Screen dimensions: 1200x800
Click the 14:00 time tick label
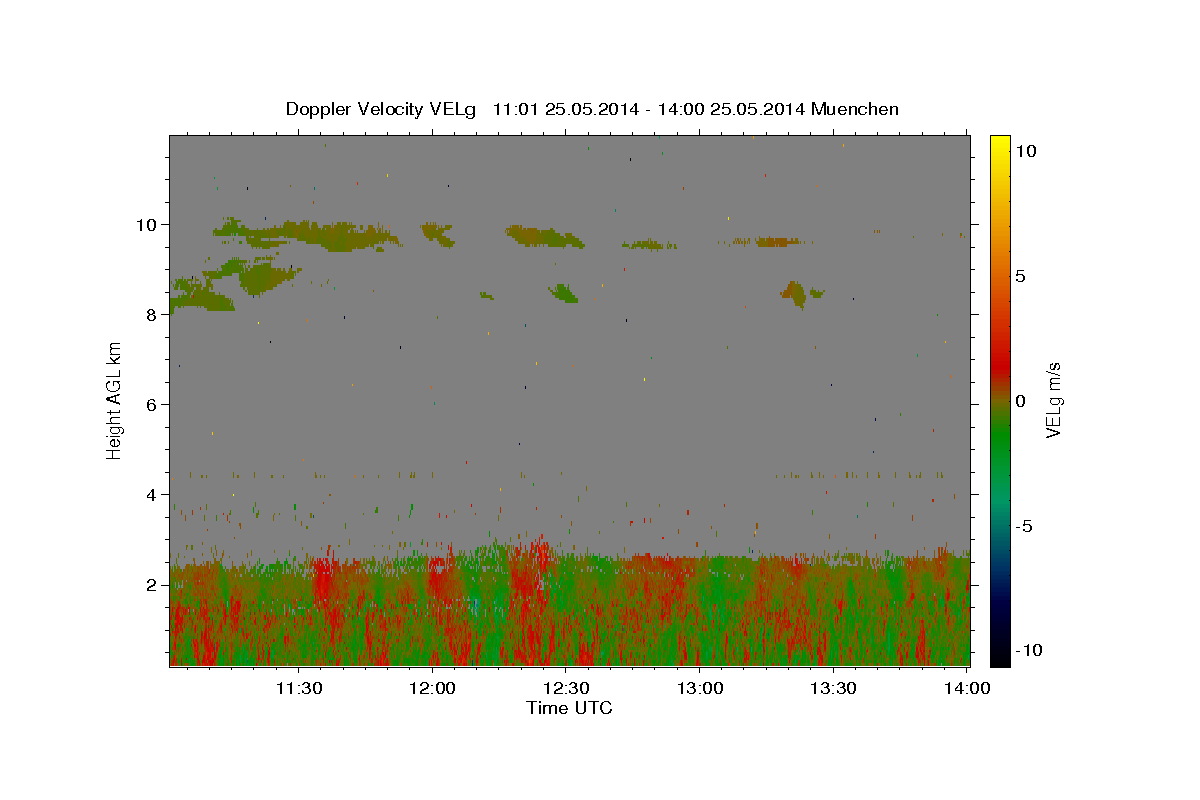967,688
